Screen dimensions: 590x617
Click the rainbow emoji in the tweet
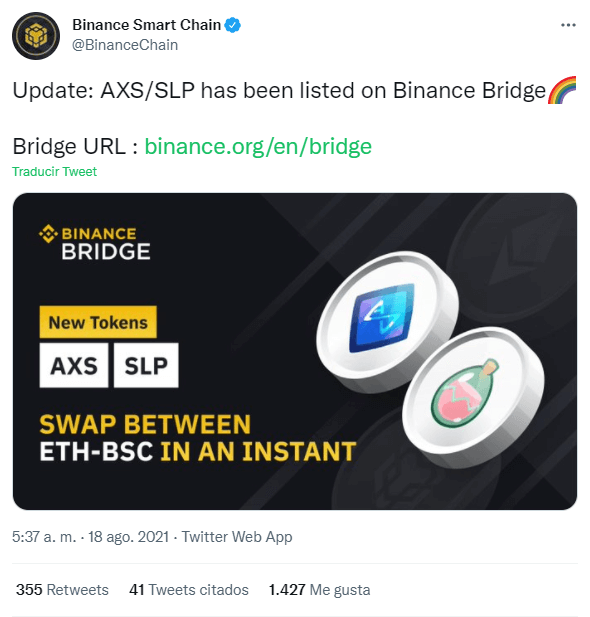click(562, 90)
